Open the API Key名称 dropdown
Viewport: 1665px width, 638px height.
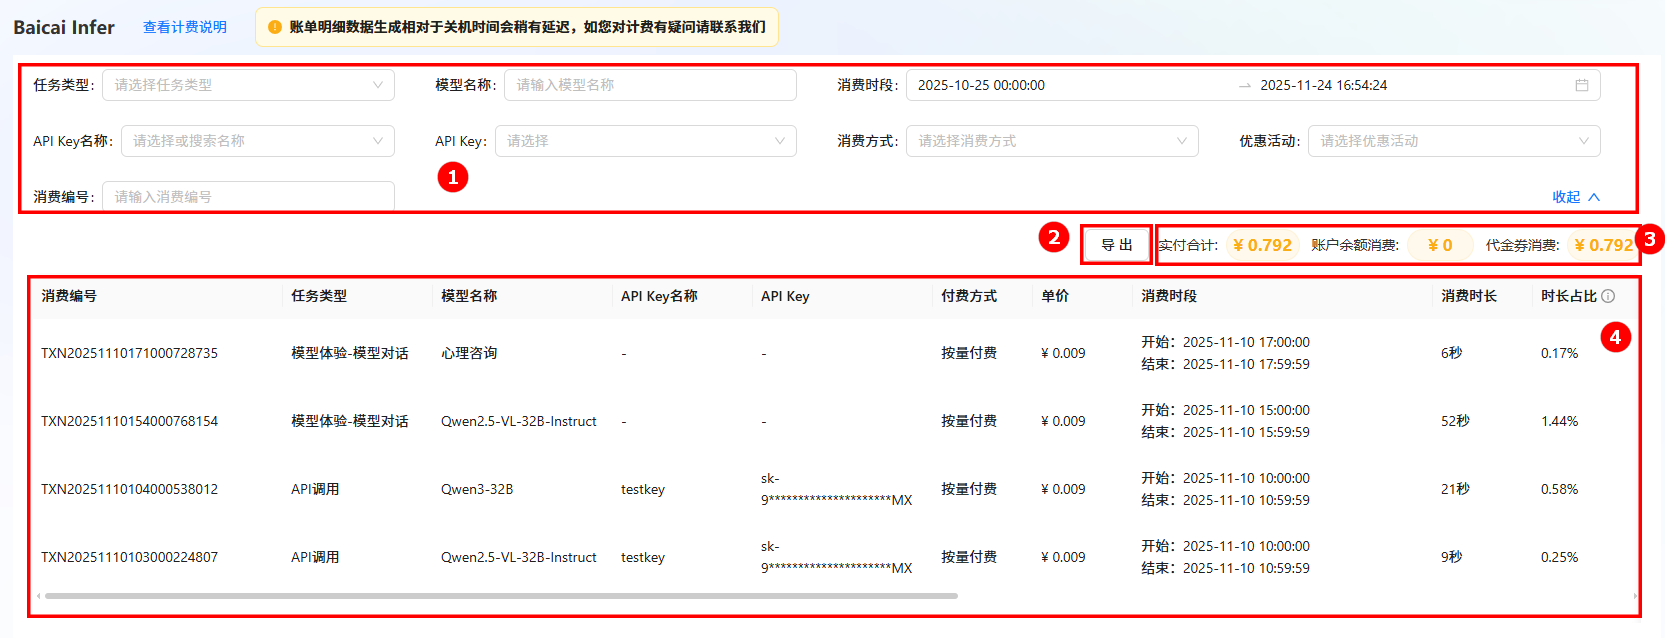(258, 141)
